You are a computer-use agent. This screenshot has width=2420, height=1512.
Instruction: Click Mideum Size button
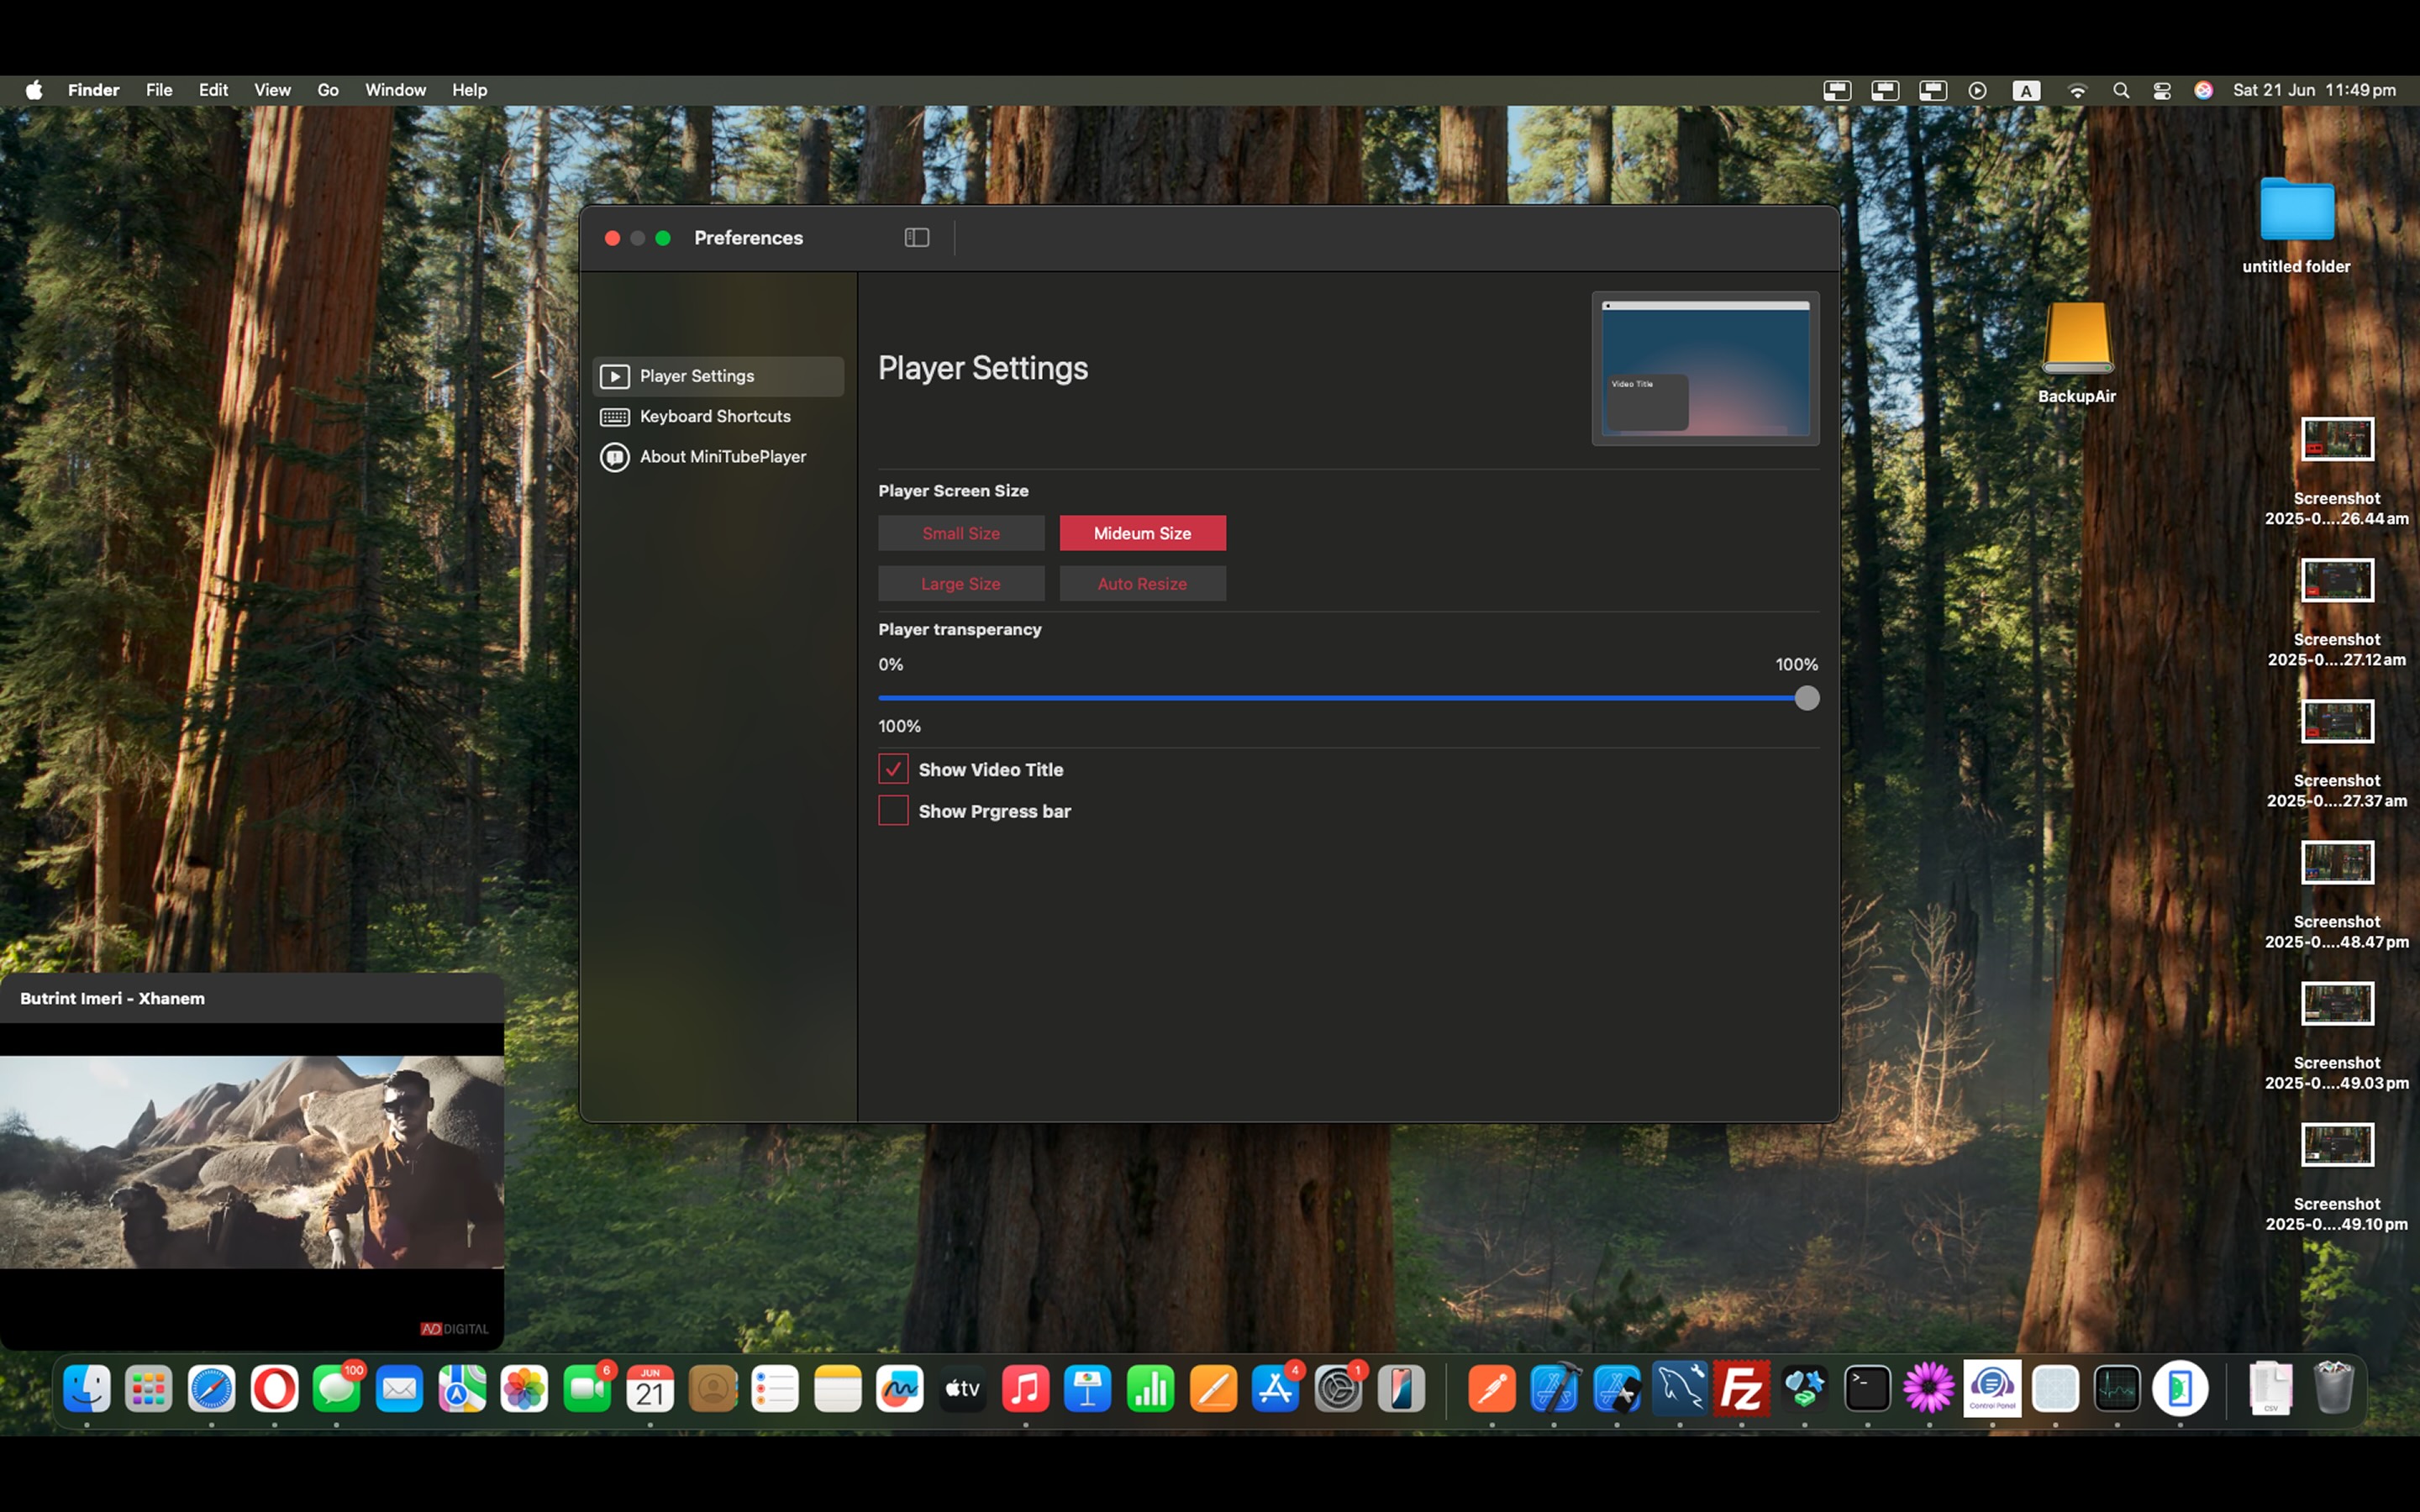pyautogui.click(x=1142, y=533)
